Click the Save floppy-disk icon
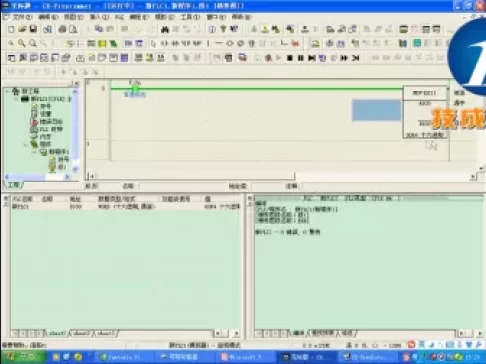The width and height of the screenshot is (486, 364). [33, 29]
